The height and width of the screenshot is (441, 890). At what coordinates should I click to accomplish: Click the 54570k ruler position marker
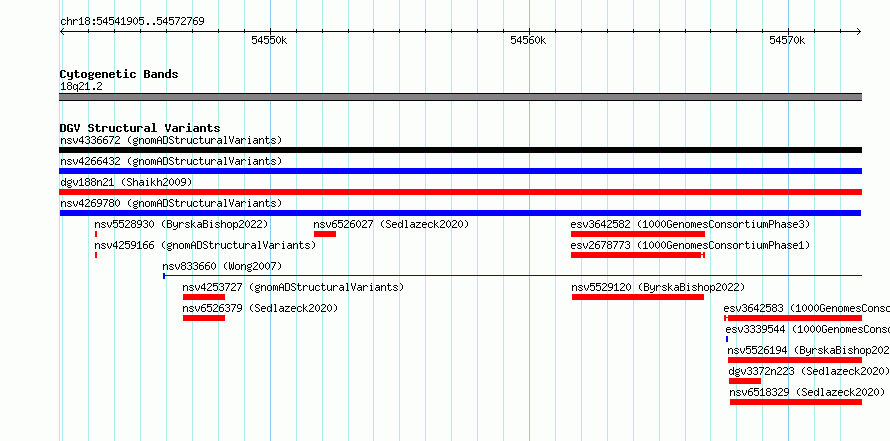787,40
